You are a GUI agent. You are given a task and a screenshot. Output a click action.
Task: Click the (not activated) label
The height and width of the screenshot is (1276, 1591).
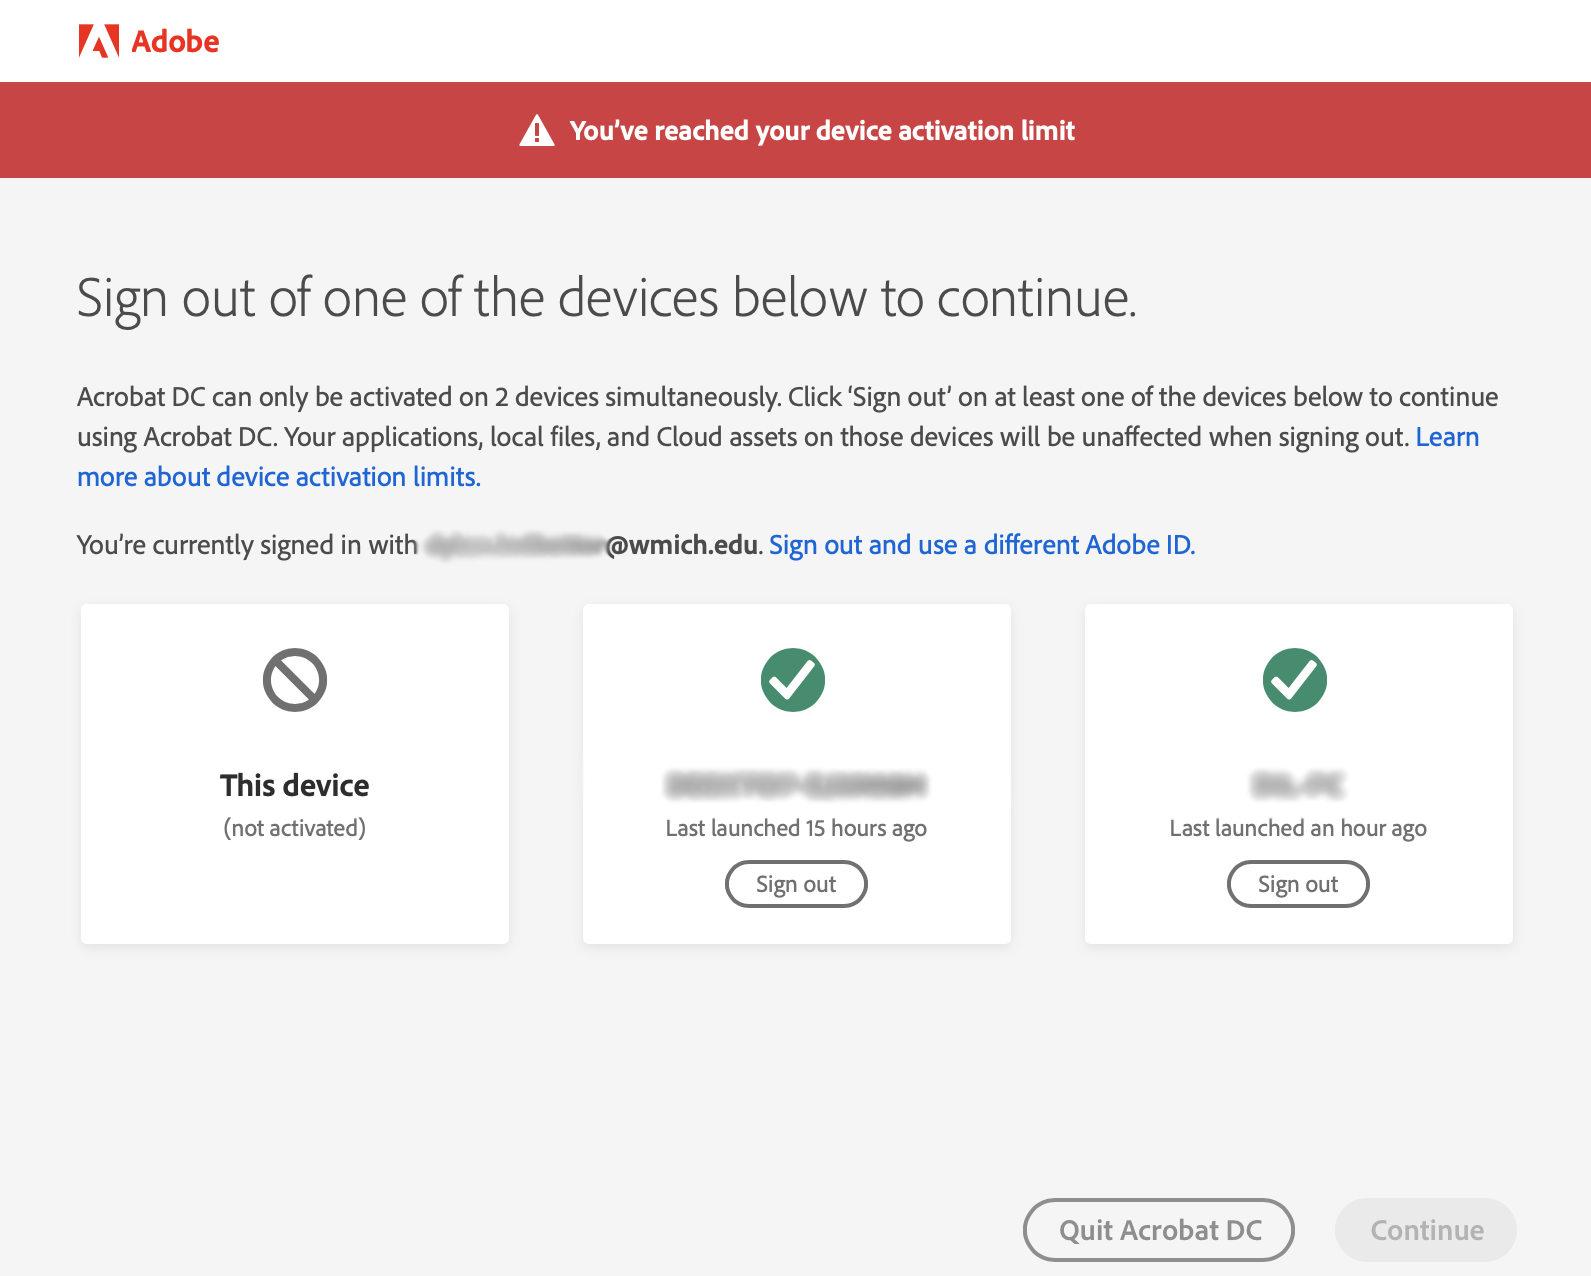click(x=294, y=827)
